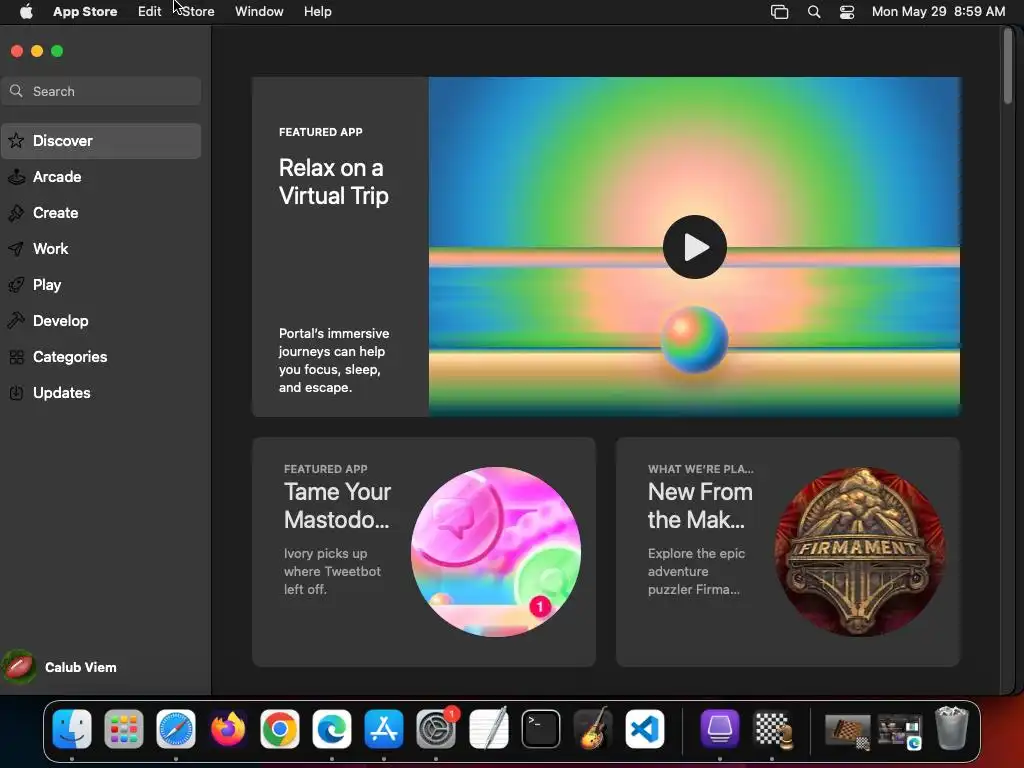Click the star icon beside Discover

[x=16, y=140]
